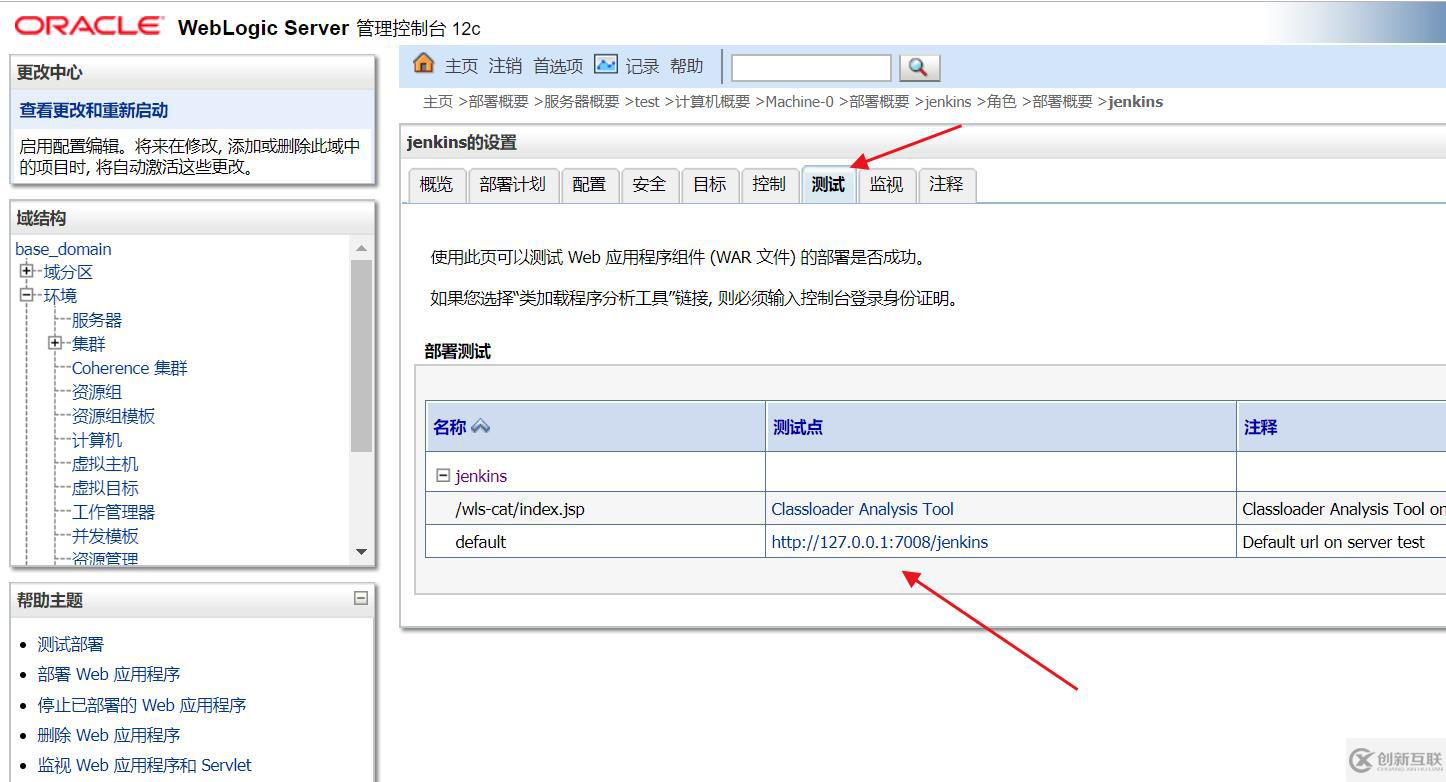Open the 概览 tab

click(x=437, y=185)
